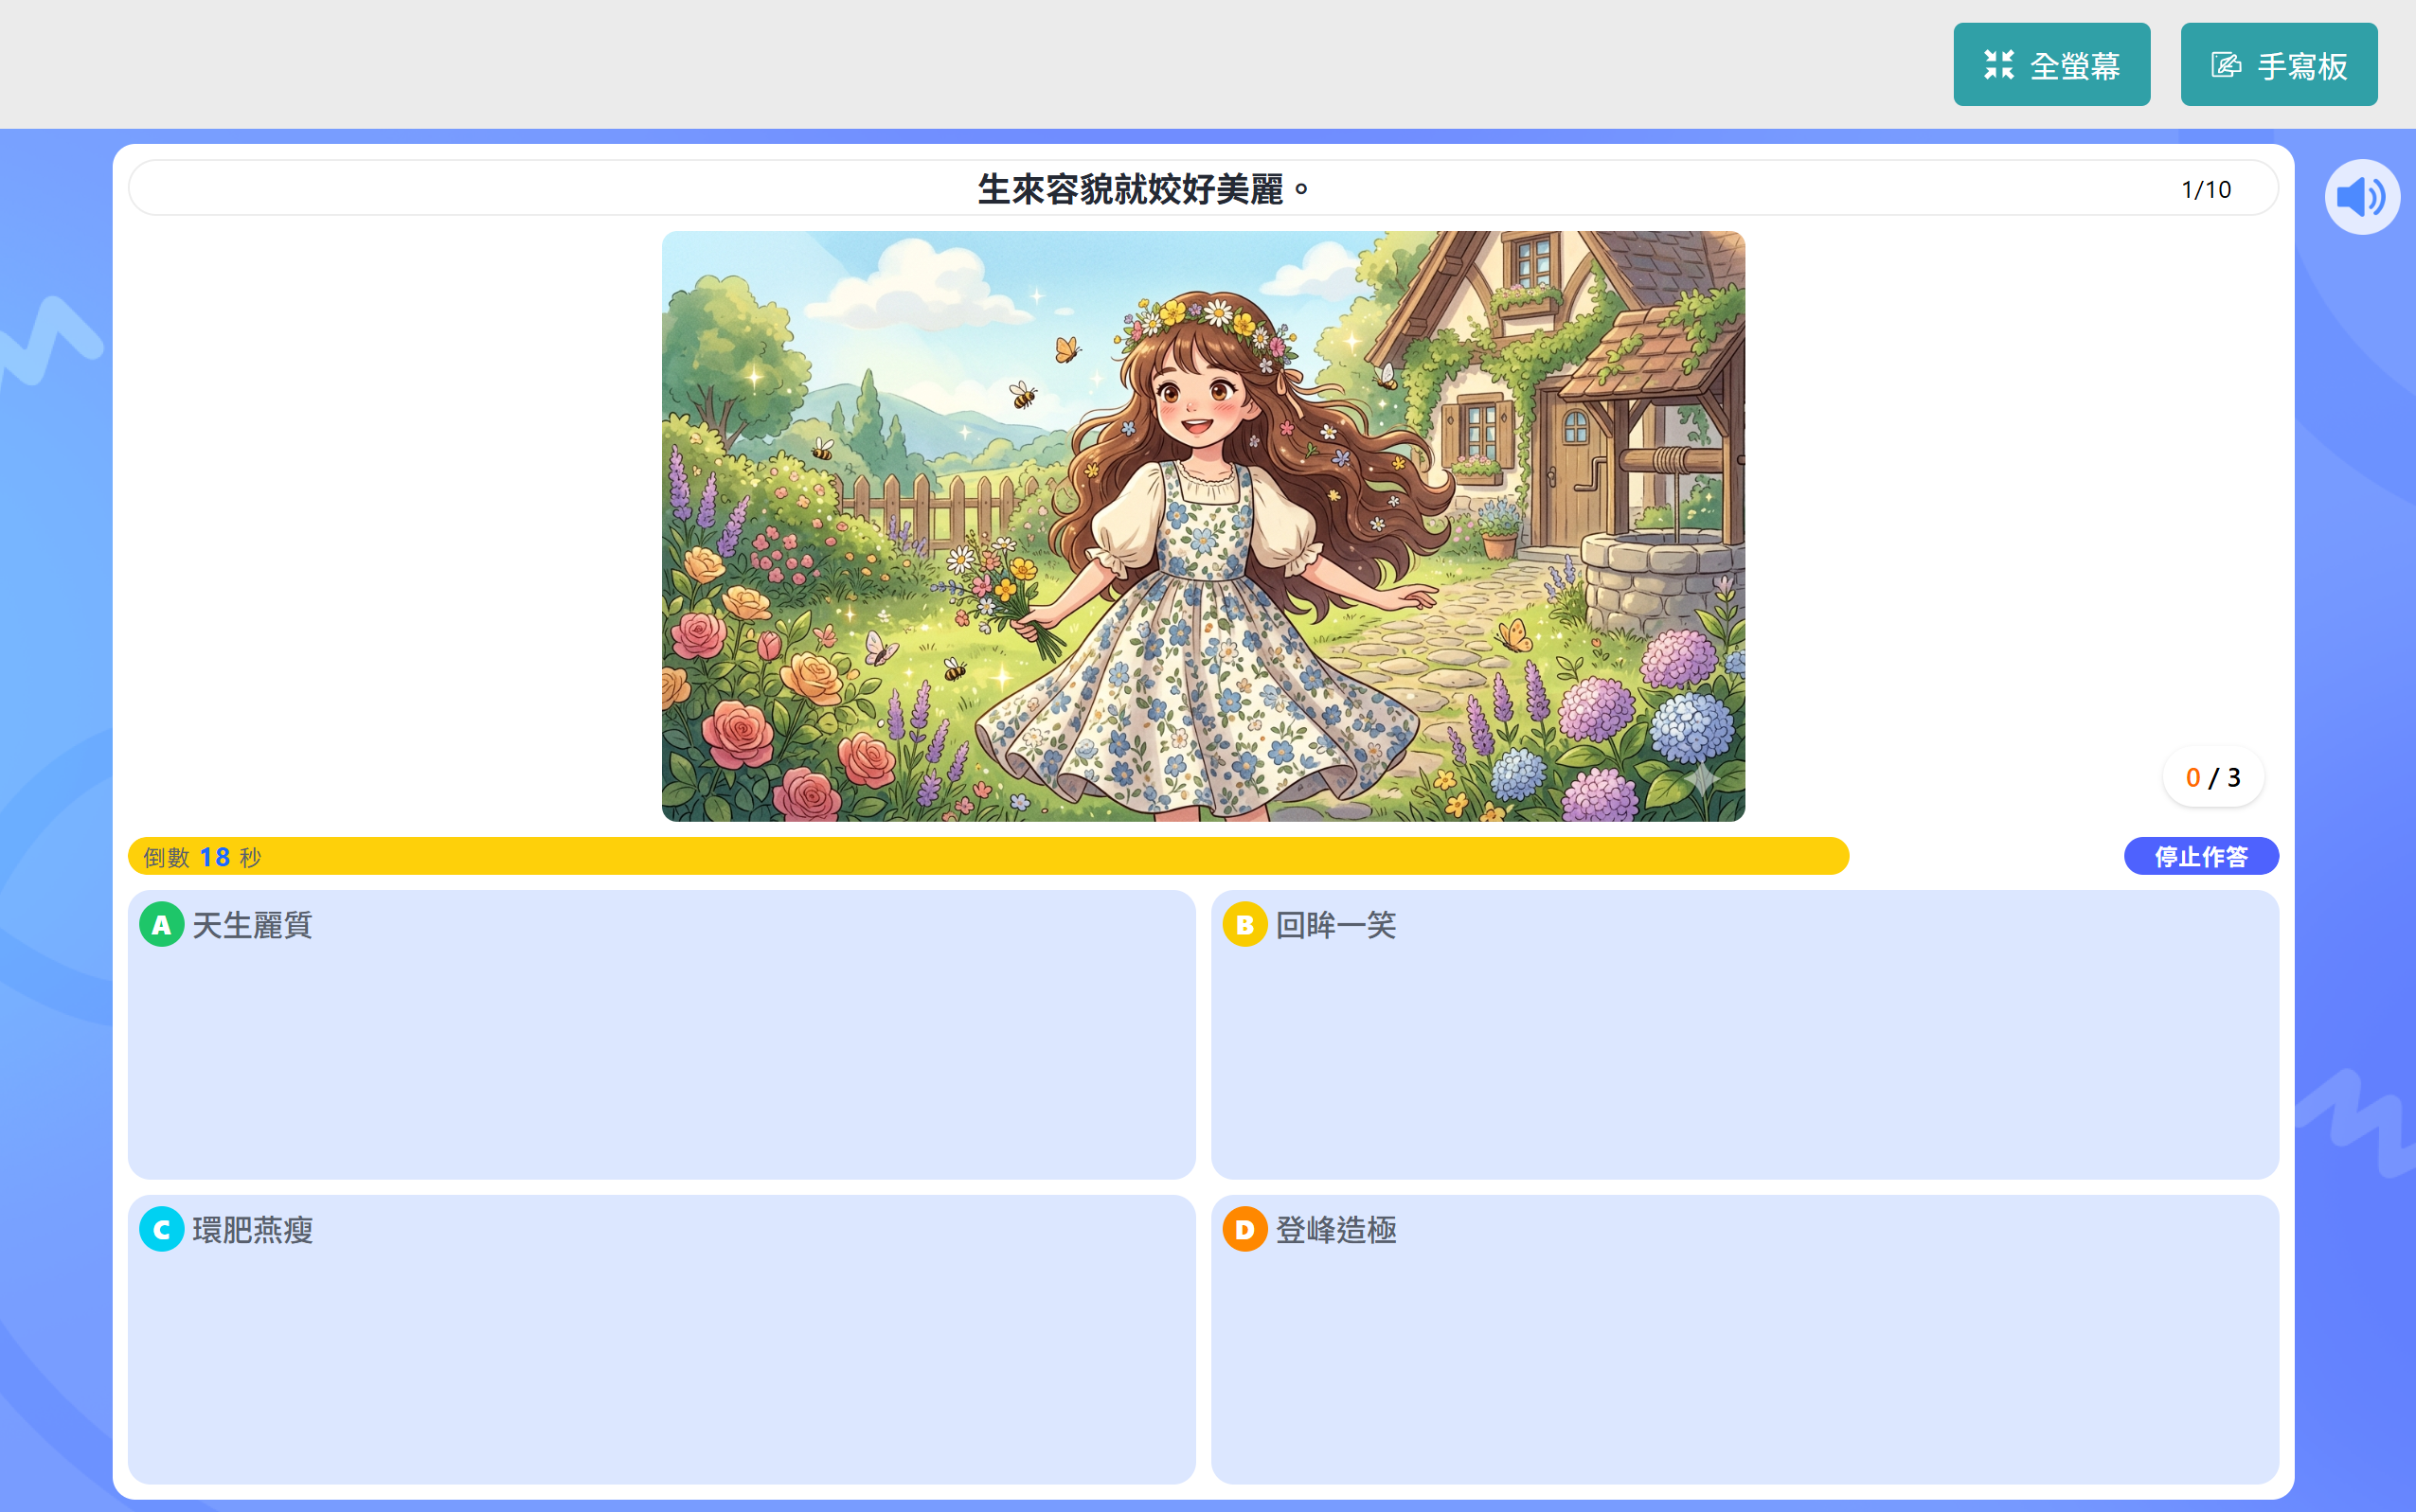Select the orange D circle badge
The image size is (2416, 1512).
coord(1245,1229)
